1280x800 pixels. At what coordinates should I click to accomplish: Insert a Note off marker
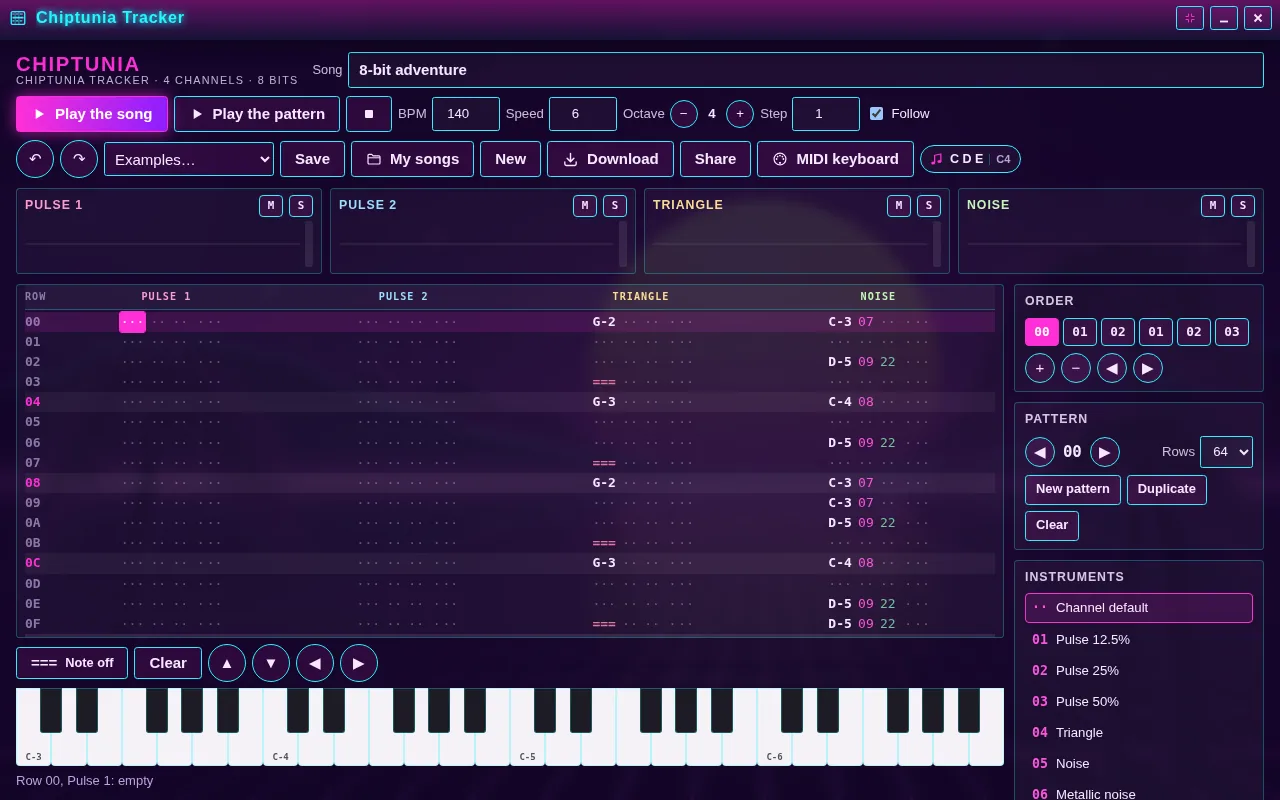72,663
